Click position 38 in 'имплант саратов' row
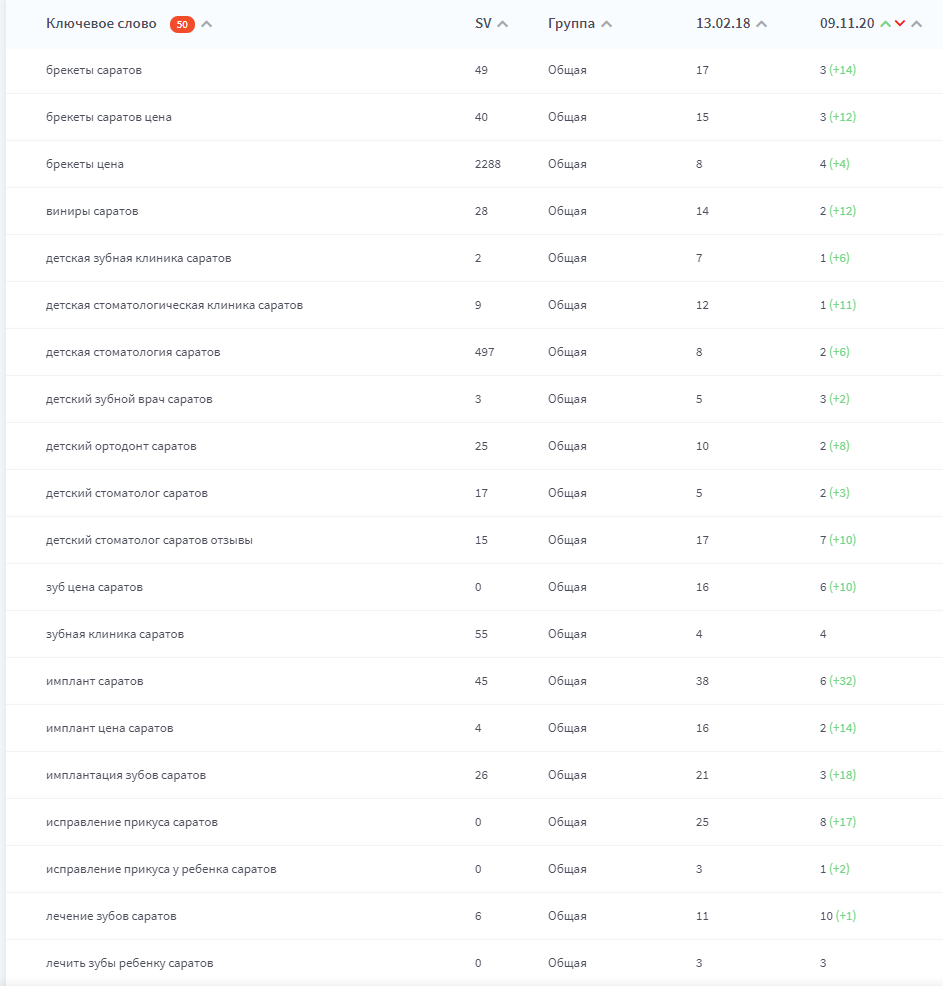The image size is (943, 986). 702,682
